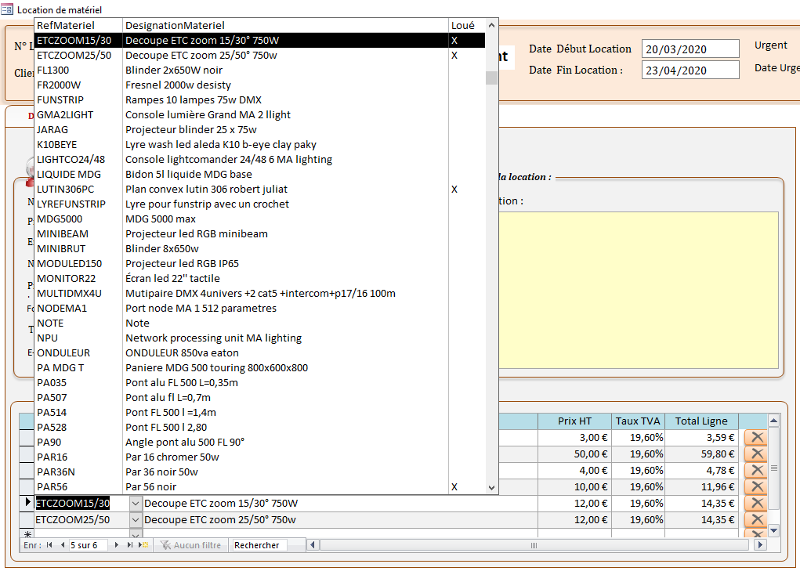
Task: Click the horizontal scrollbar thumb
Action: point(534,545)
